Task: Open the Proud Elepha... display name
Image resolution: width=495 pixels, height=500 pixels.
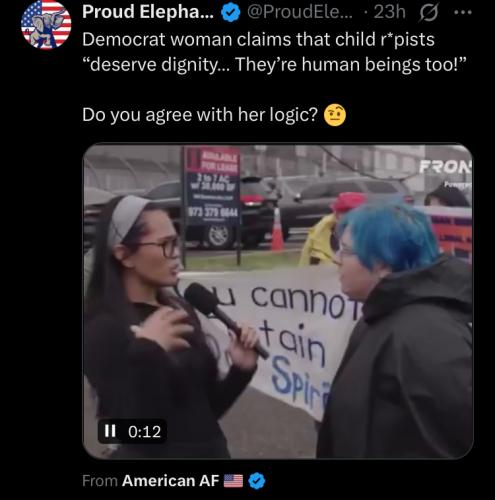Action: point(148,12)
